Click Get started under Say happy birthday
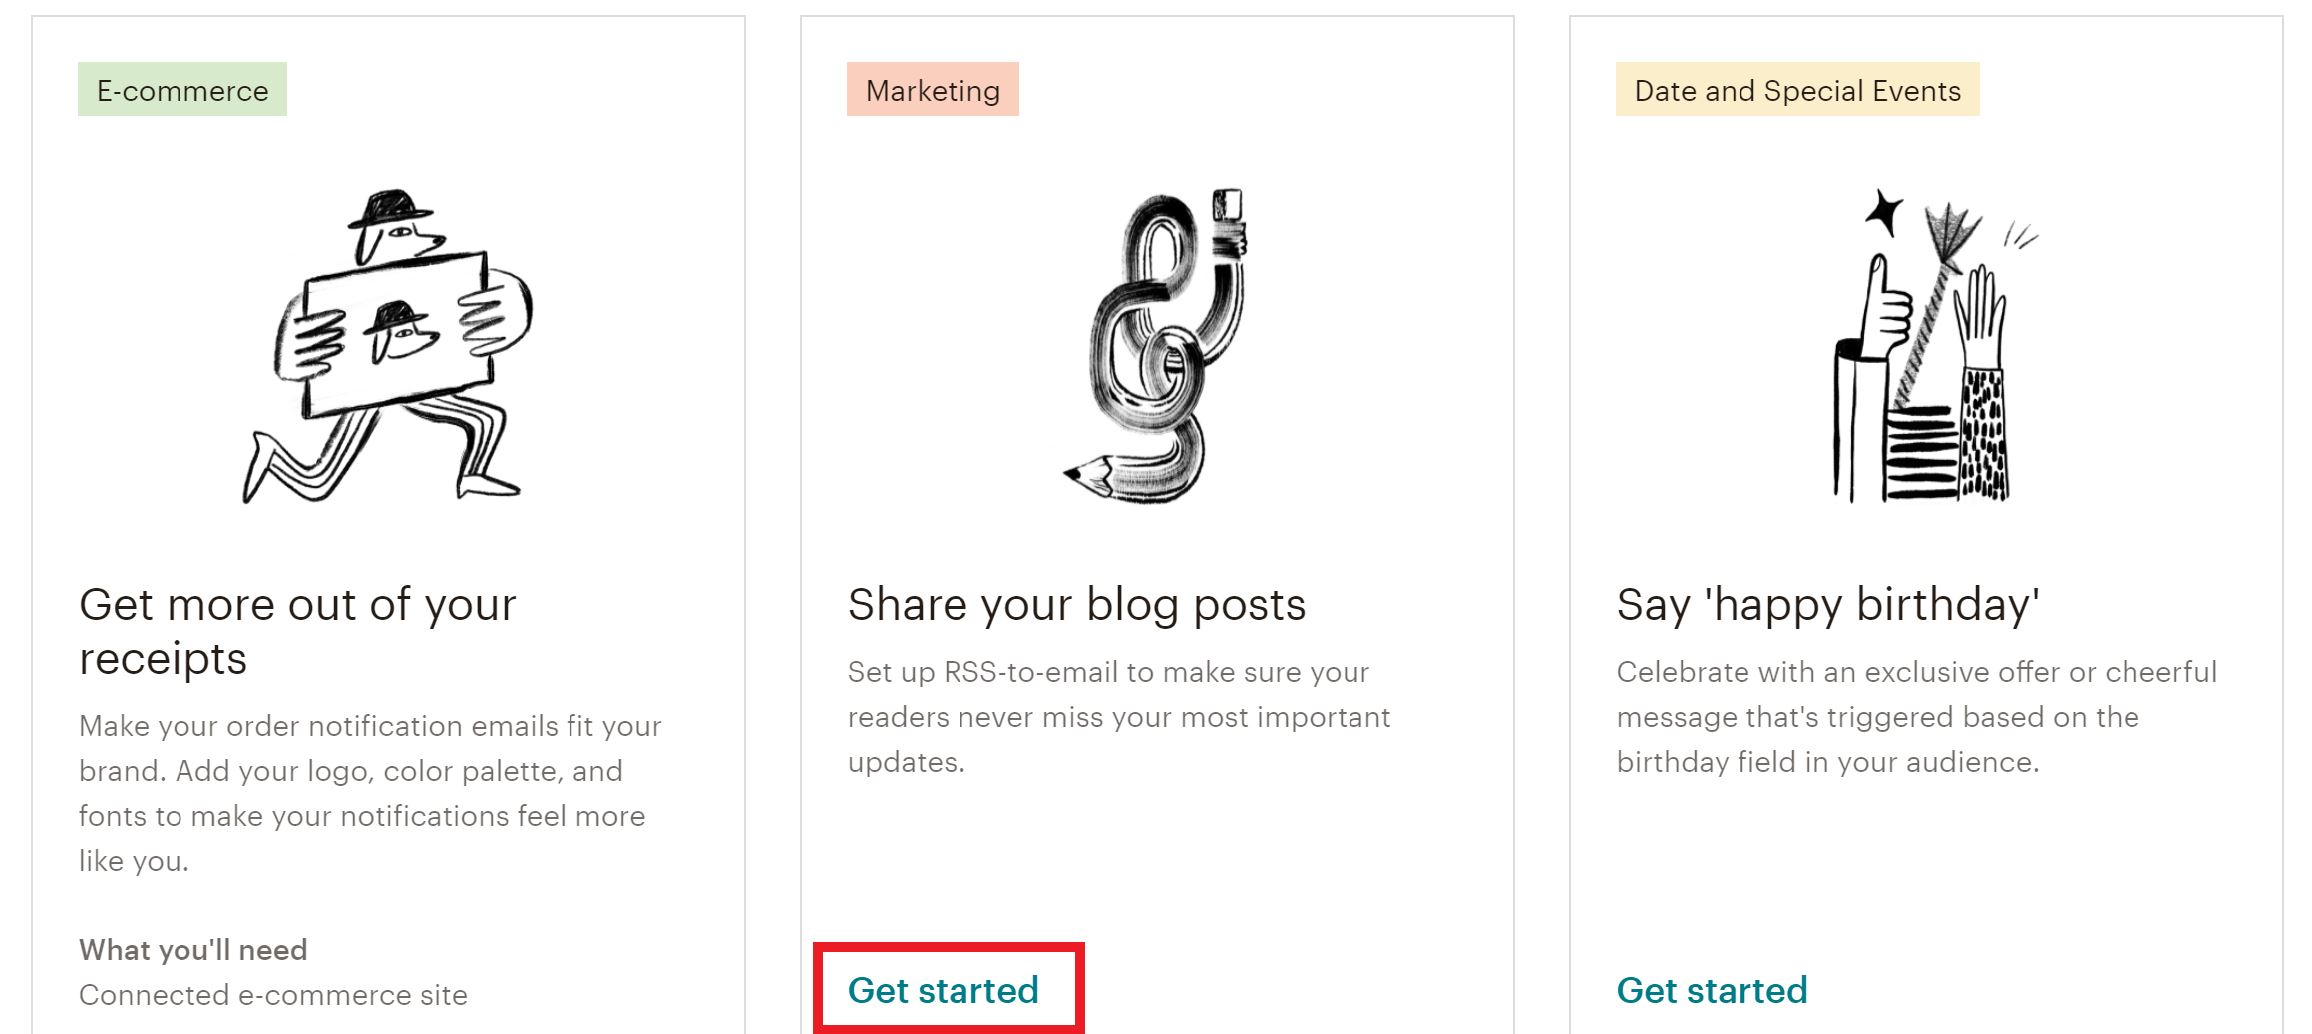 click(1712, 990)
